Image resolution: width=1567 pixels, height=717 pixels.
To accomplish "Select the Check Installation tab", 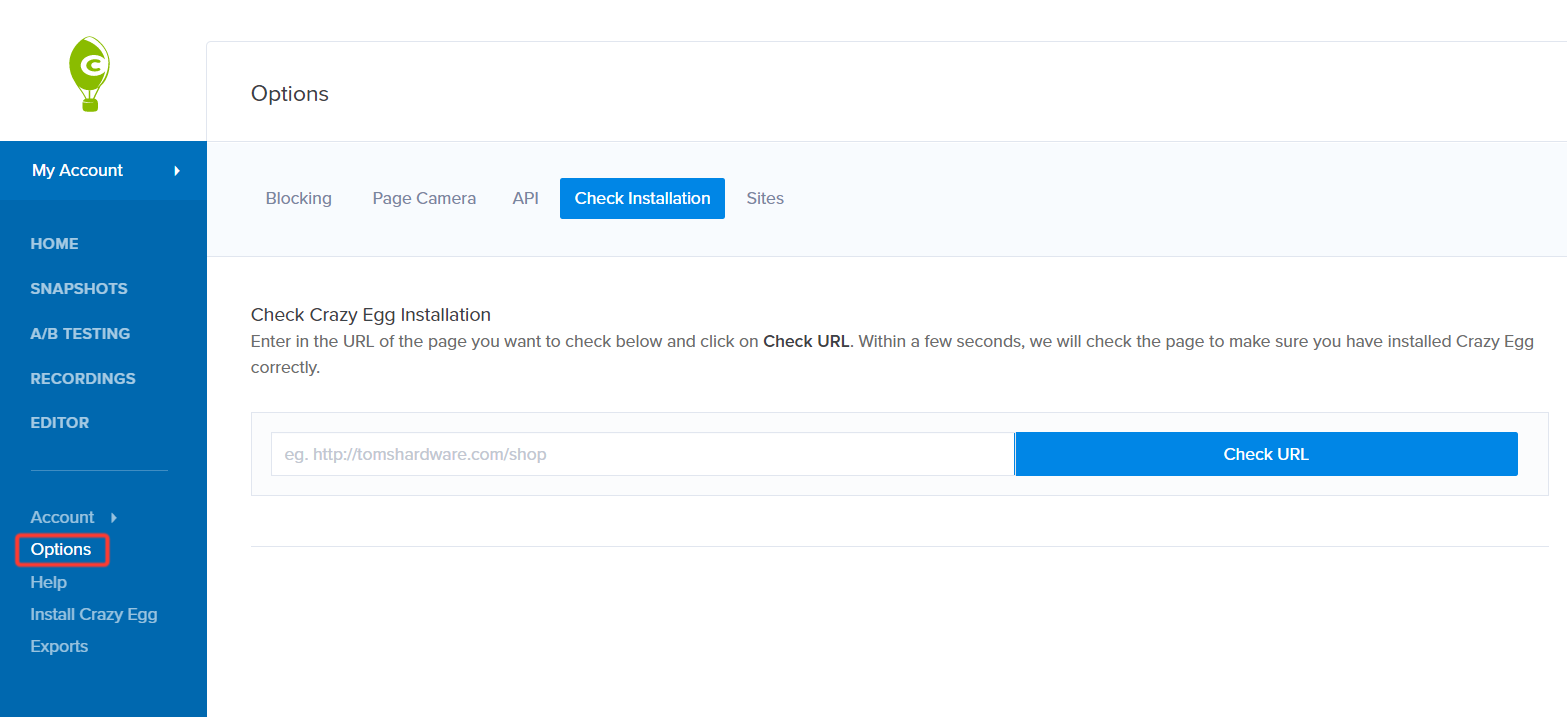I will 642,198.
